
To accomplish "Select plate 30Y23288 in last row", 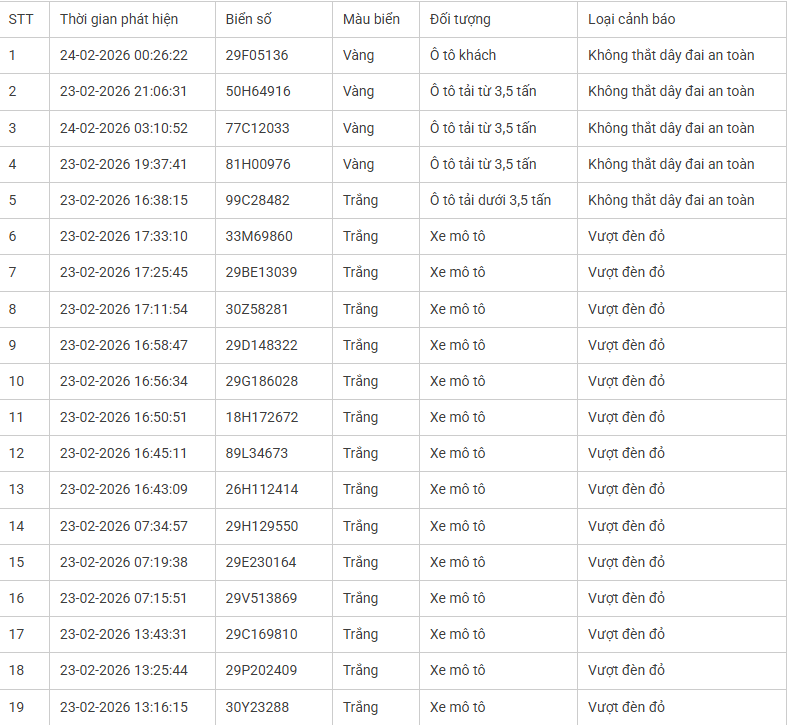I will point(257,707).
